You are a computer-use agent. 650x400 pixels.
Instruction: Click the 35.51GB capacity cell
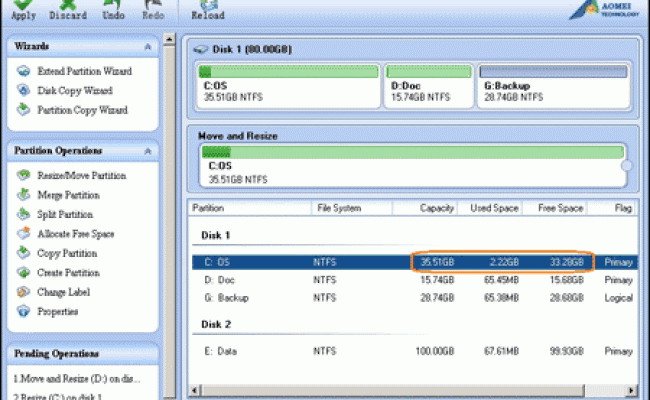coord(437,262)
